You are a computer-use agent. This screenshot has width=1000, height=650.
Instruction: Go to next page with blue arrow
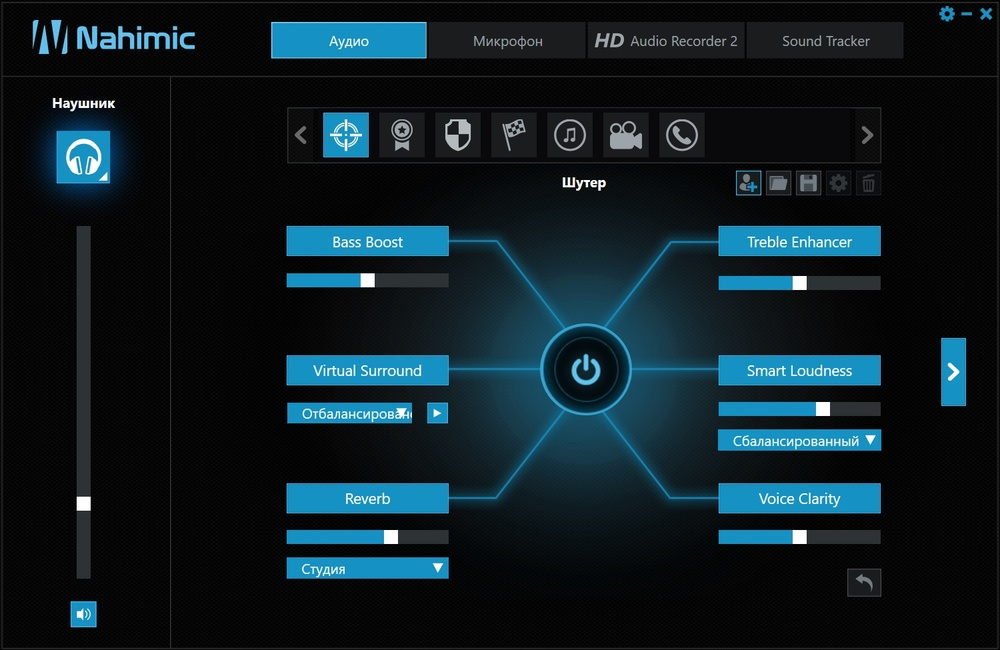[x=953, y=372]
